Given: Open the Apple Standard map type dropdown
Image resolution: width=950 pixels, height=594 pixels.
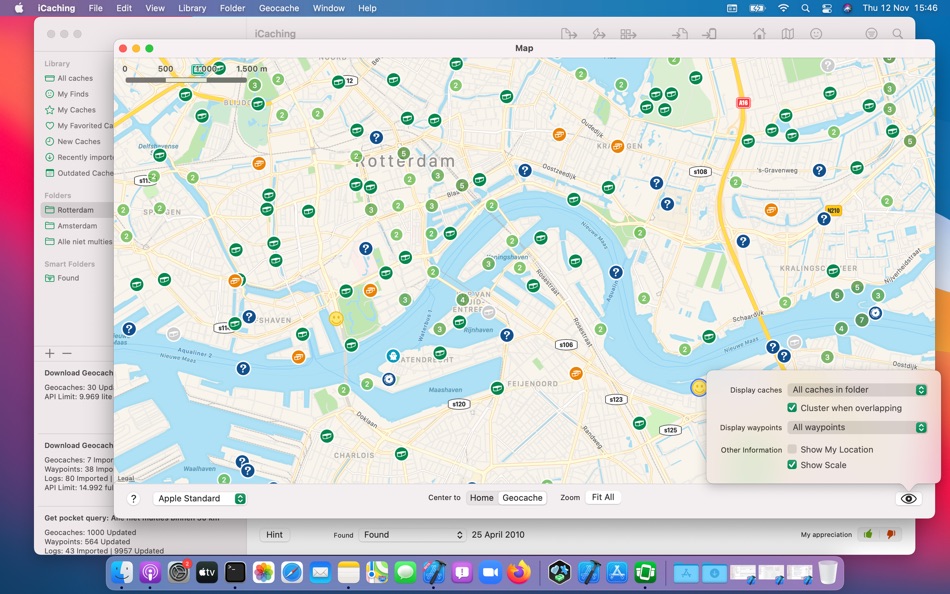Looking at the screenshot, I should coord(199,497).
